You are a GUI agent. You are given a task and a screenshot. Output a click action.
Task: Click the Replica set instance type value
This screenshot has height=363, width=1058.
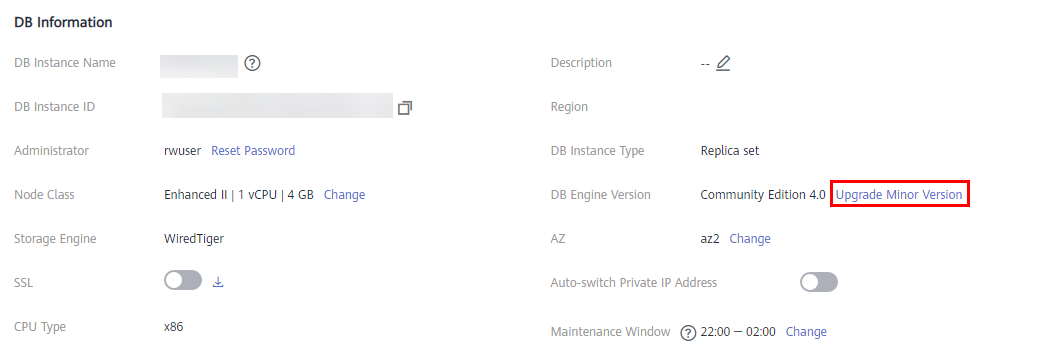click(730, 150)
